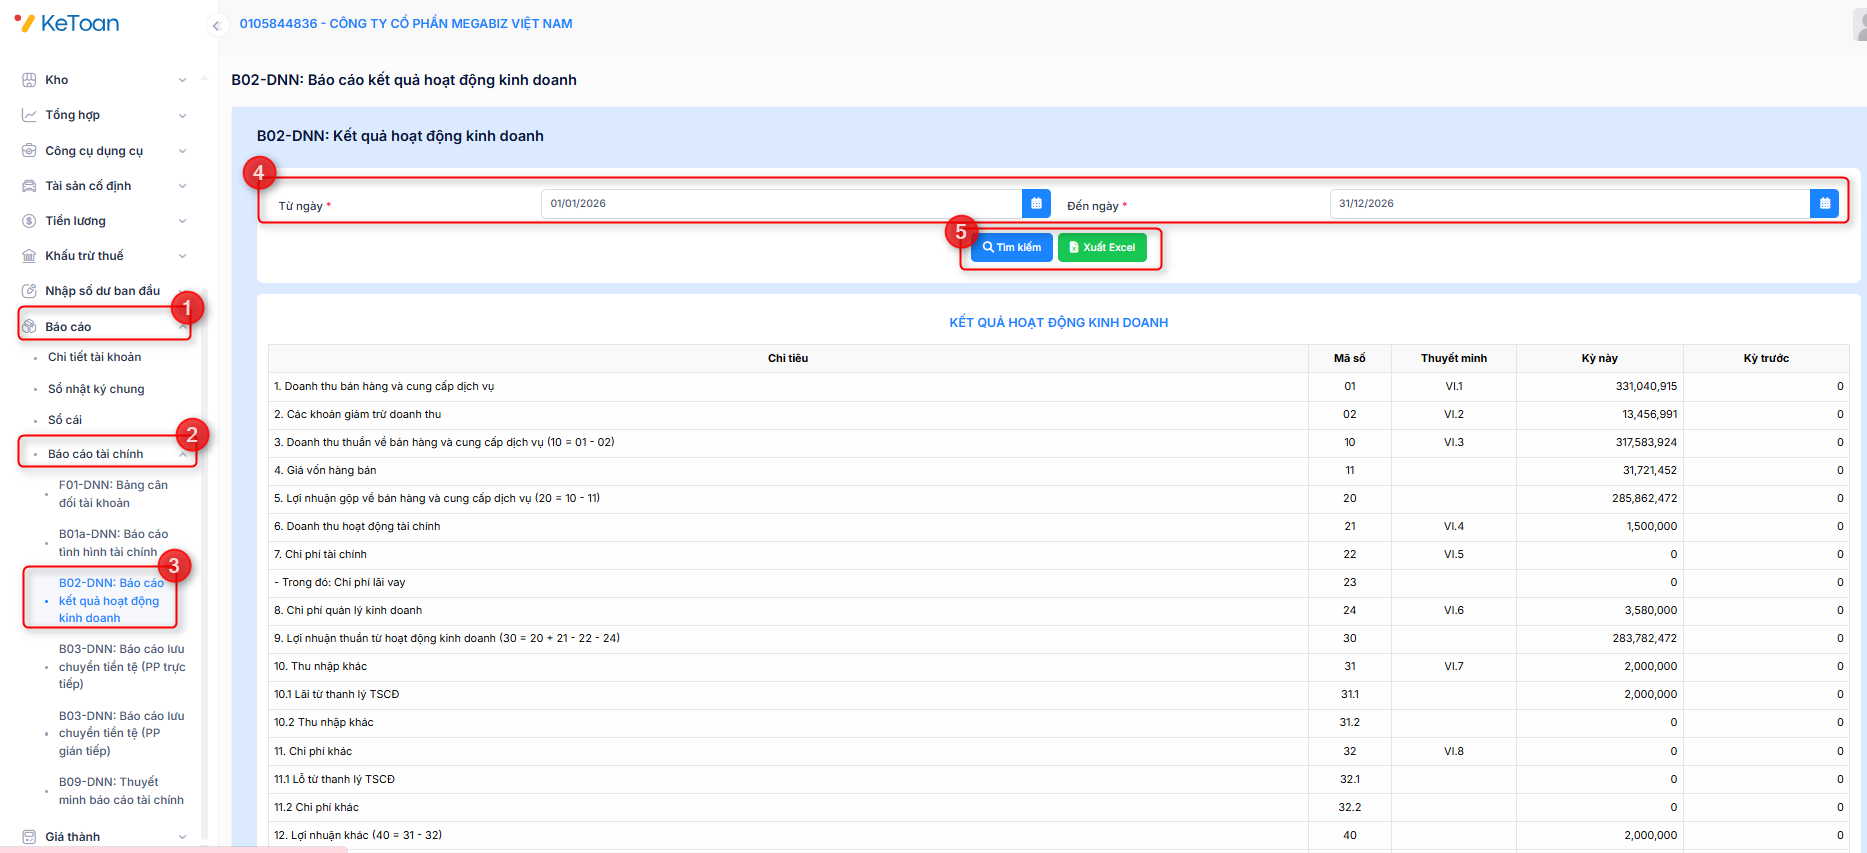Click the Giá thành menu icon
The width and height of the screenshot is (1867, 853).
coord(29,837)
